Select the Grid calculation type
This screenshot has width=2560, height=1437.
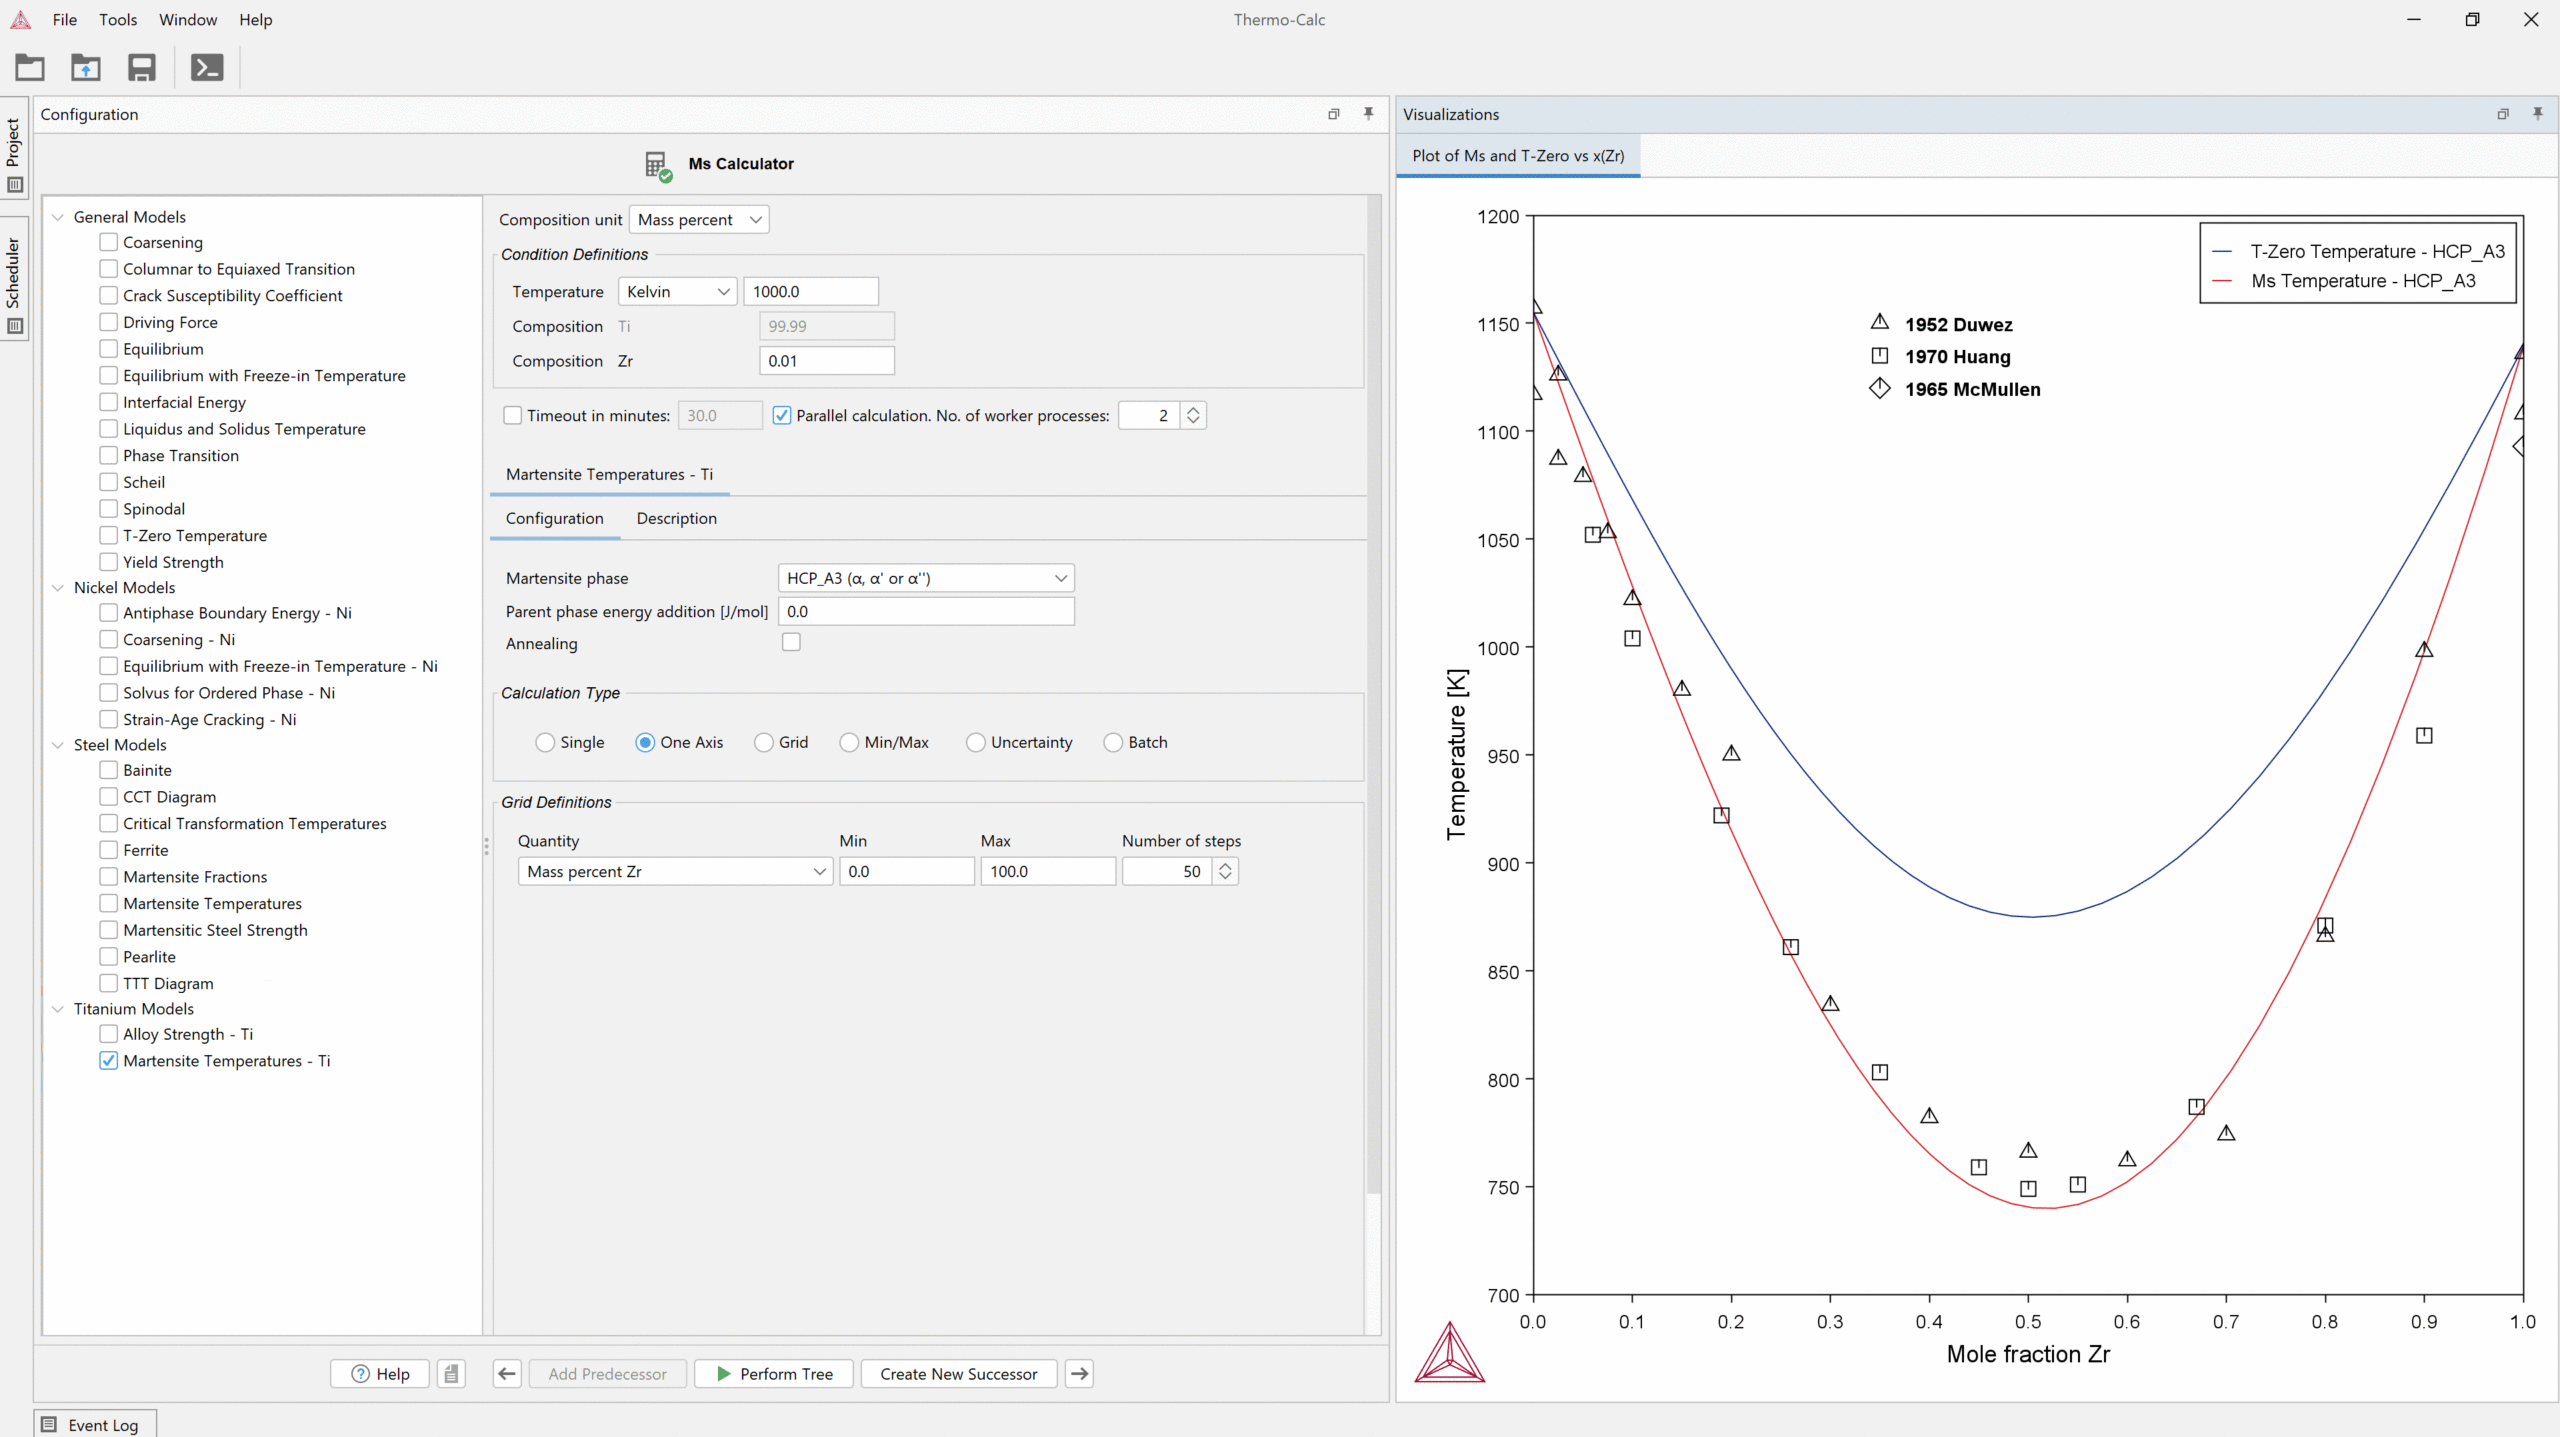764,742
